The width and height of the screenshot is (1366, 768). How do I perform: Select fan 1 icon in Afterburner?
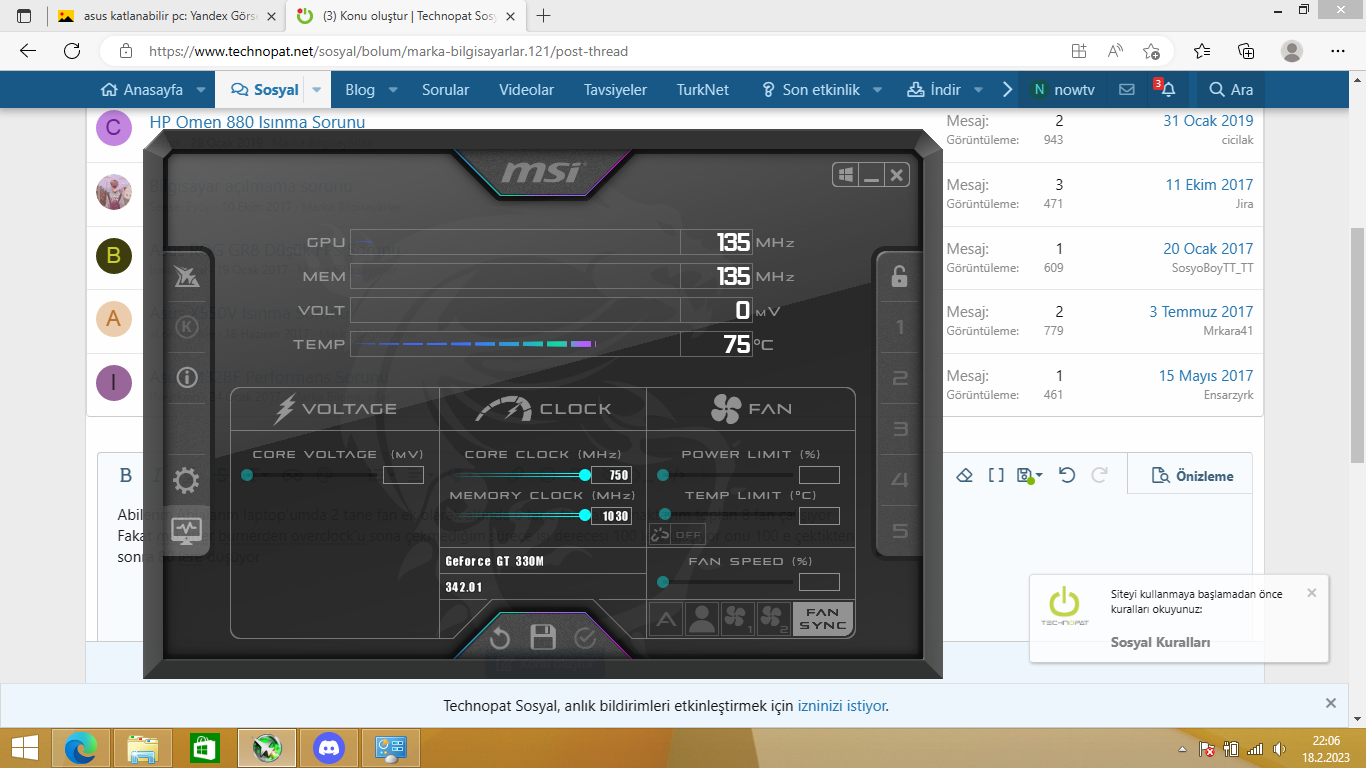pos(738,620)
